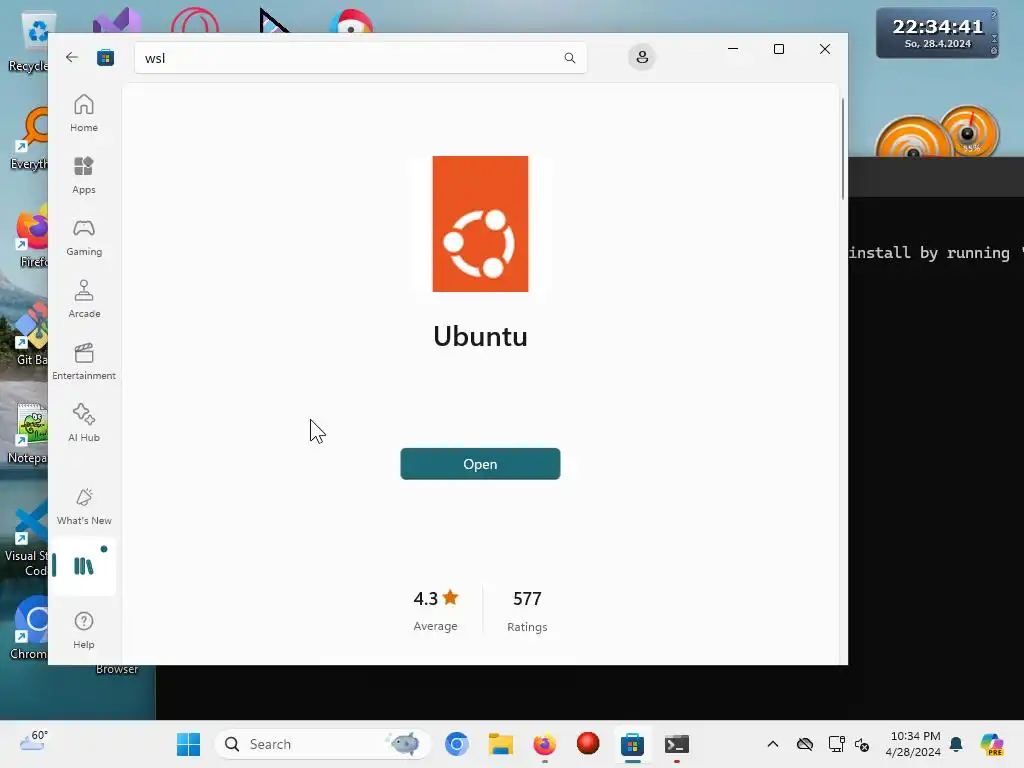This screenshot has width=1024, height=768.
Task: Open the user account profile icon
Action: click(x=642, y=57)
